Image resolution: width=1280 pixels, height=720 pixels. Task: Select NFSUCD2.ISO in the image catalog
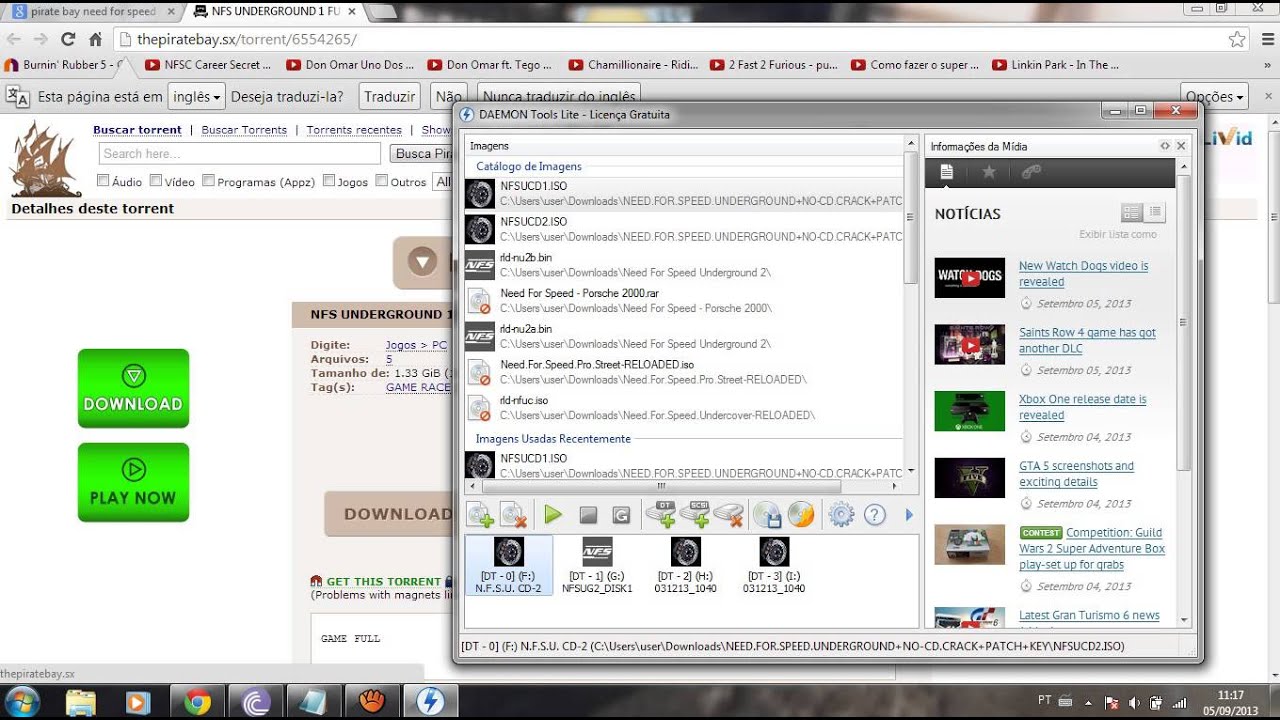click(684, 229)
